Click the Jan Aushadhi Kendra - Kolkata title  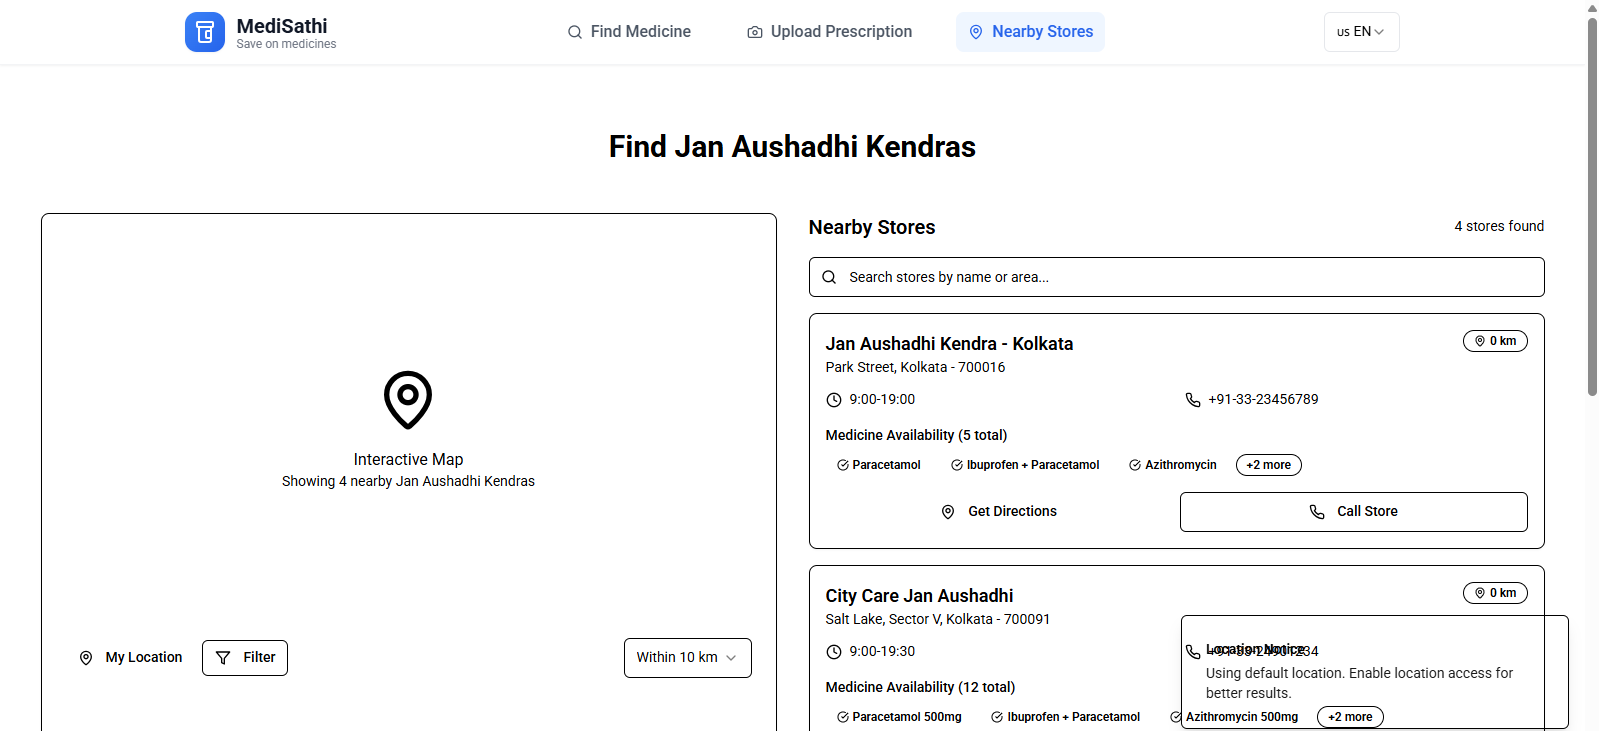pyautogui.click(x=949, y=344)
